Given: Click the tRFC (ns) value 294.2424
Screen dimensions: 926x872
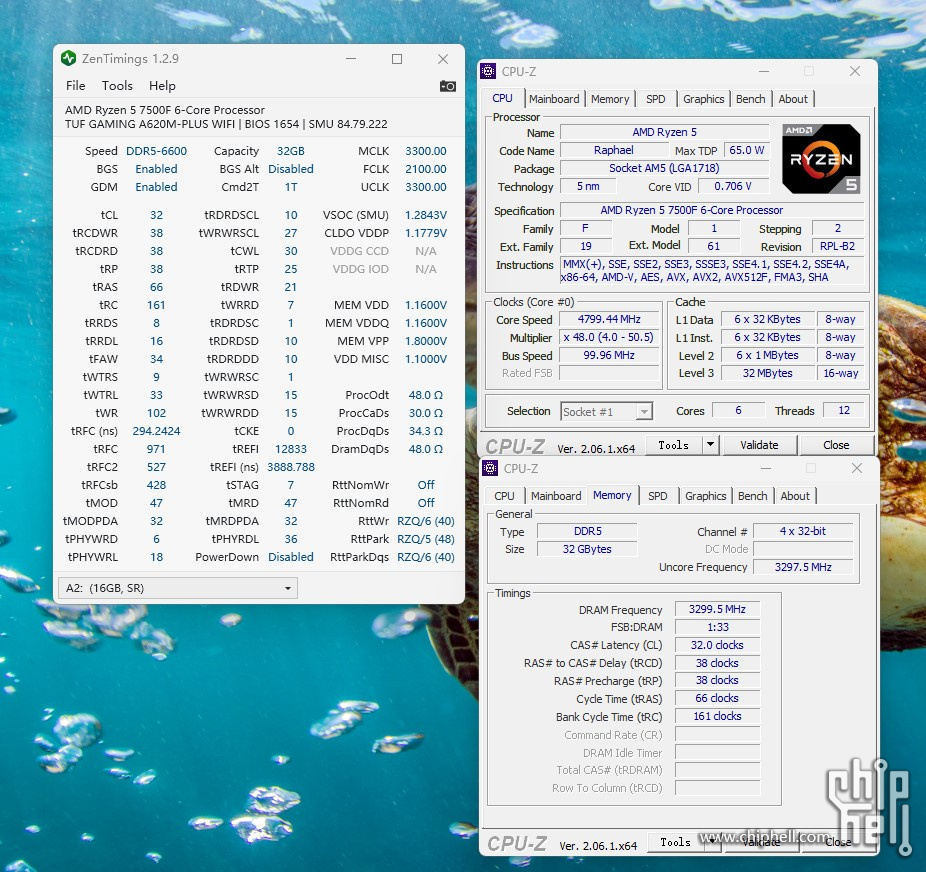Looking at the screenshot, I should tap(156, 431).
